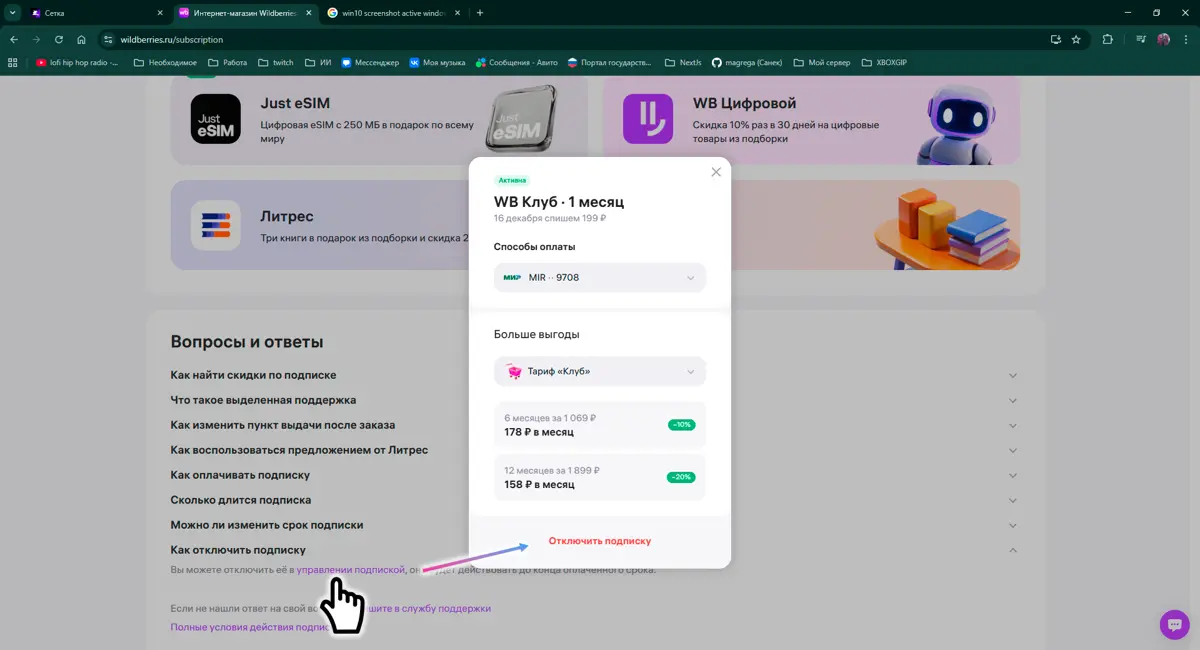The height and width of the screenshot is (650, 1200).
Task: Expand the Сколько длится подписка question
Action: point(595,500)
